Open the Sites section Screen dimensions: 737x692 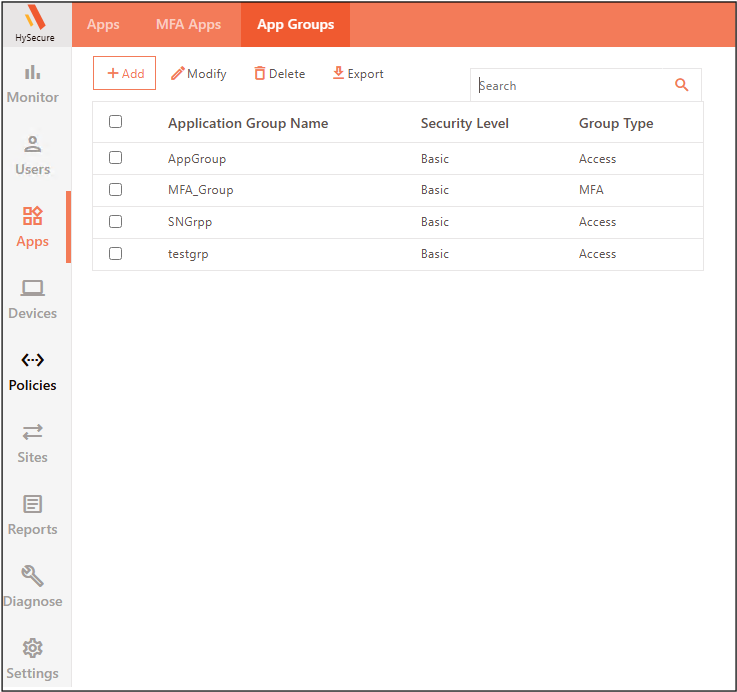coord(33,444)
